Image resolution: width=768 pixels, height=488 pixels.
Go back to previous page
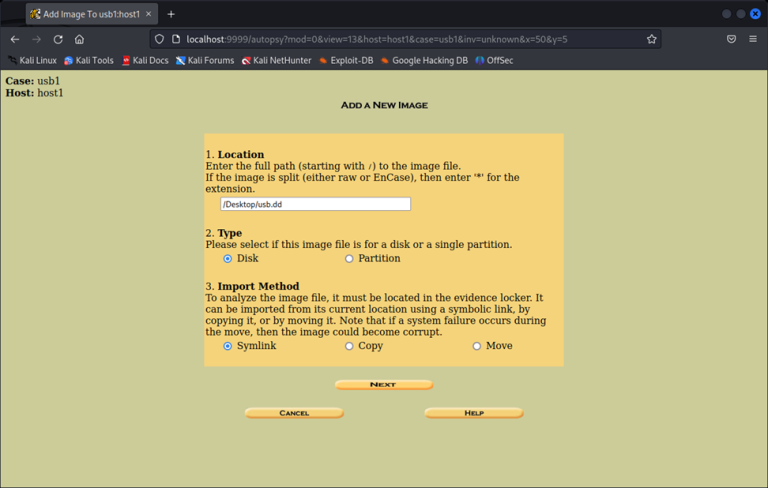click(15, 39)
